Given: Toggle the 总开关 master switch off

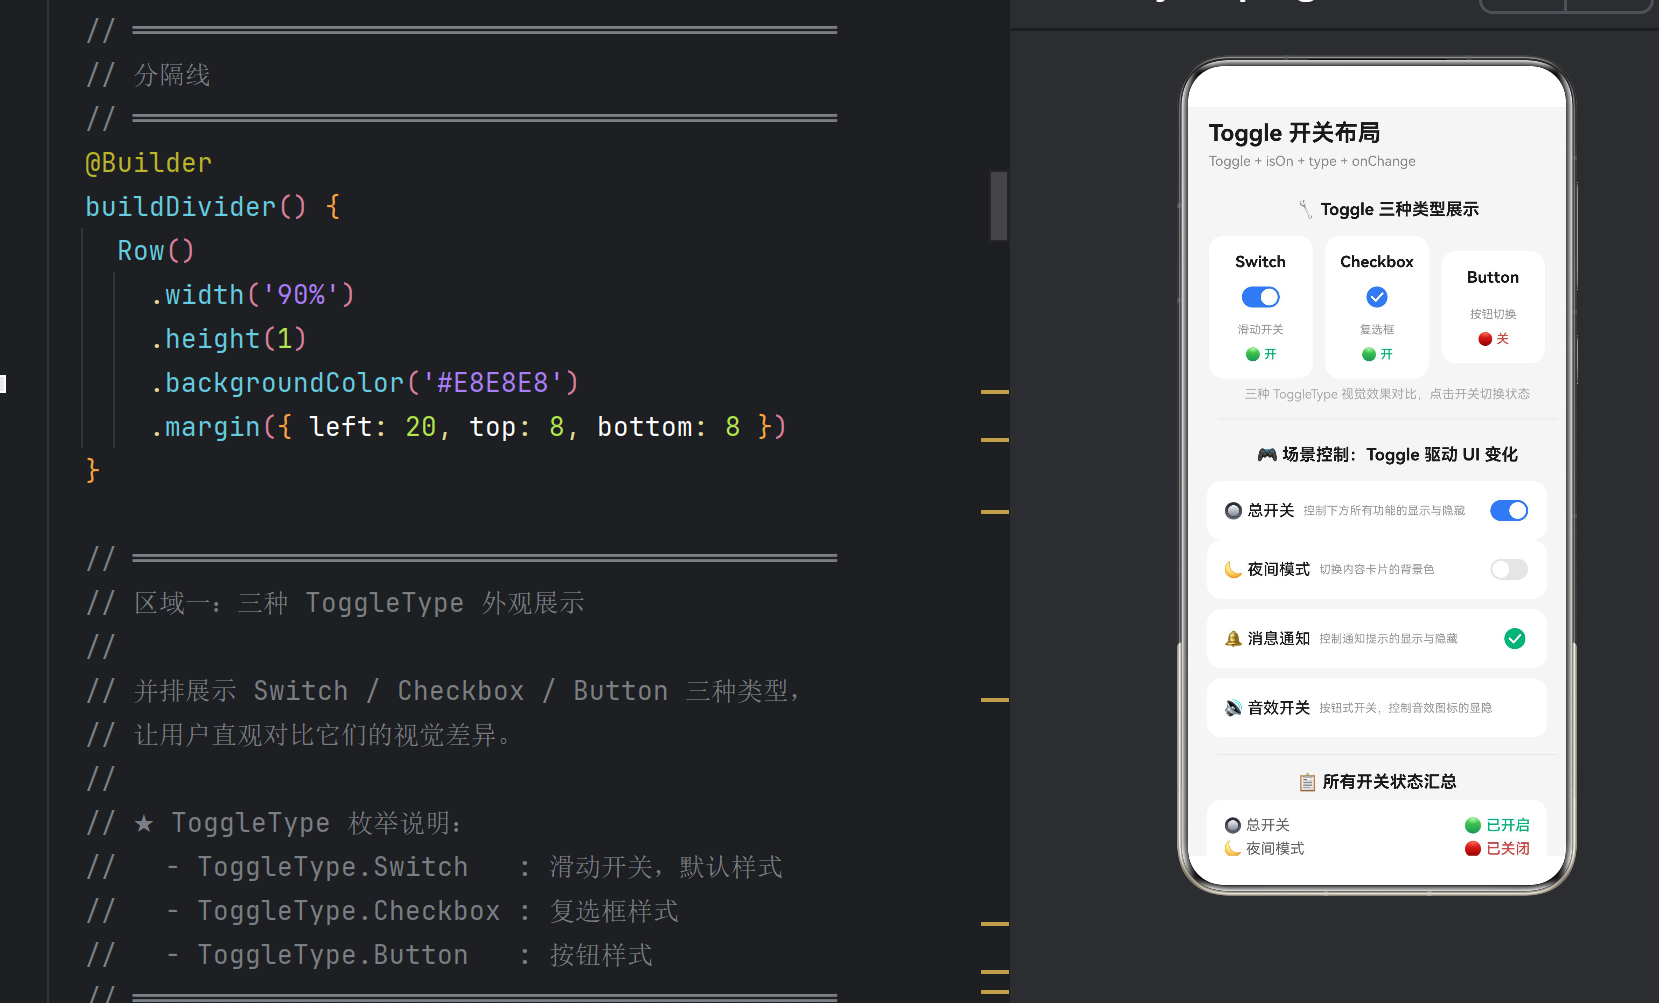Looking at the screenshot, I should (x=1509, y=511).
